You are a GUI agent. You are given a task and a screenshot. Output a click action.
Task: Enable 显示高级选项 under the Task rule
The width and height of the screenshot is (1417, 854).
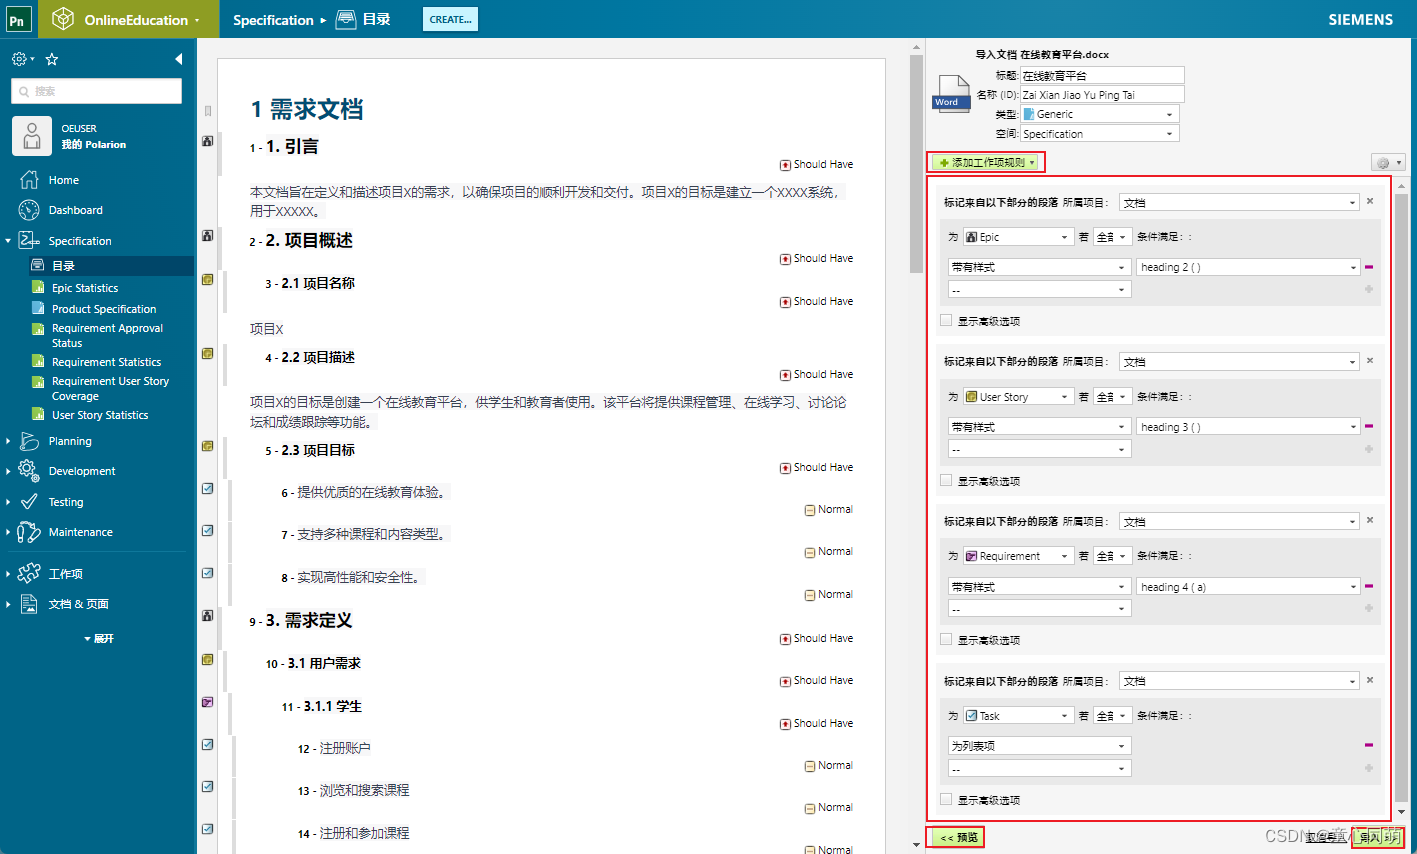pos(946,798)
